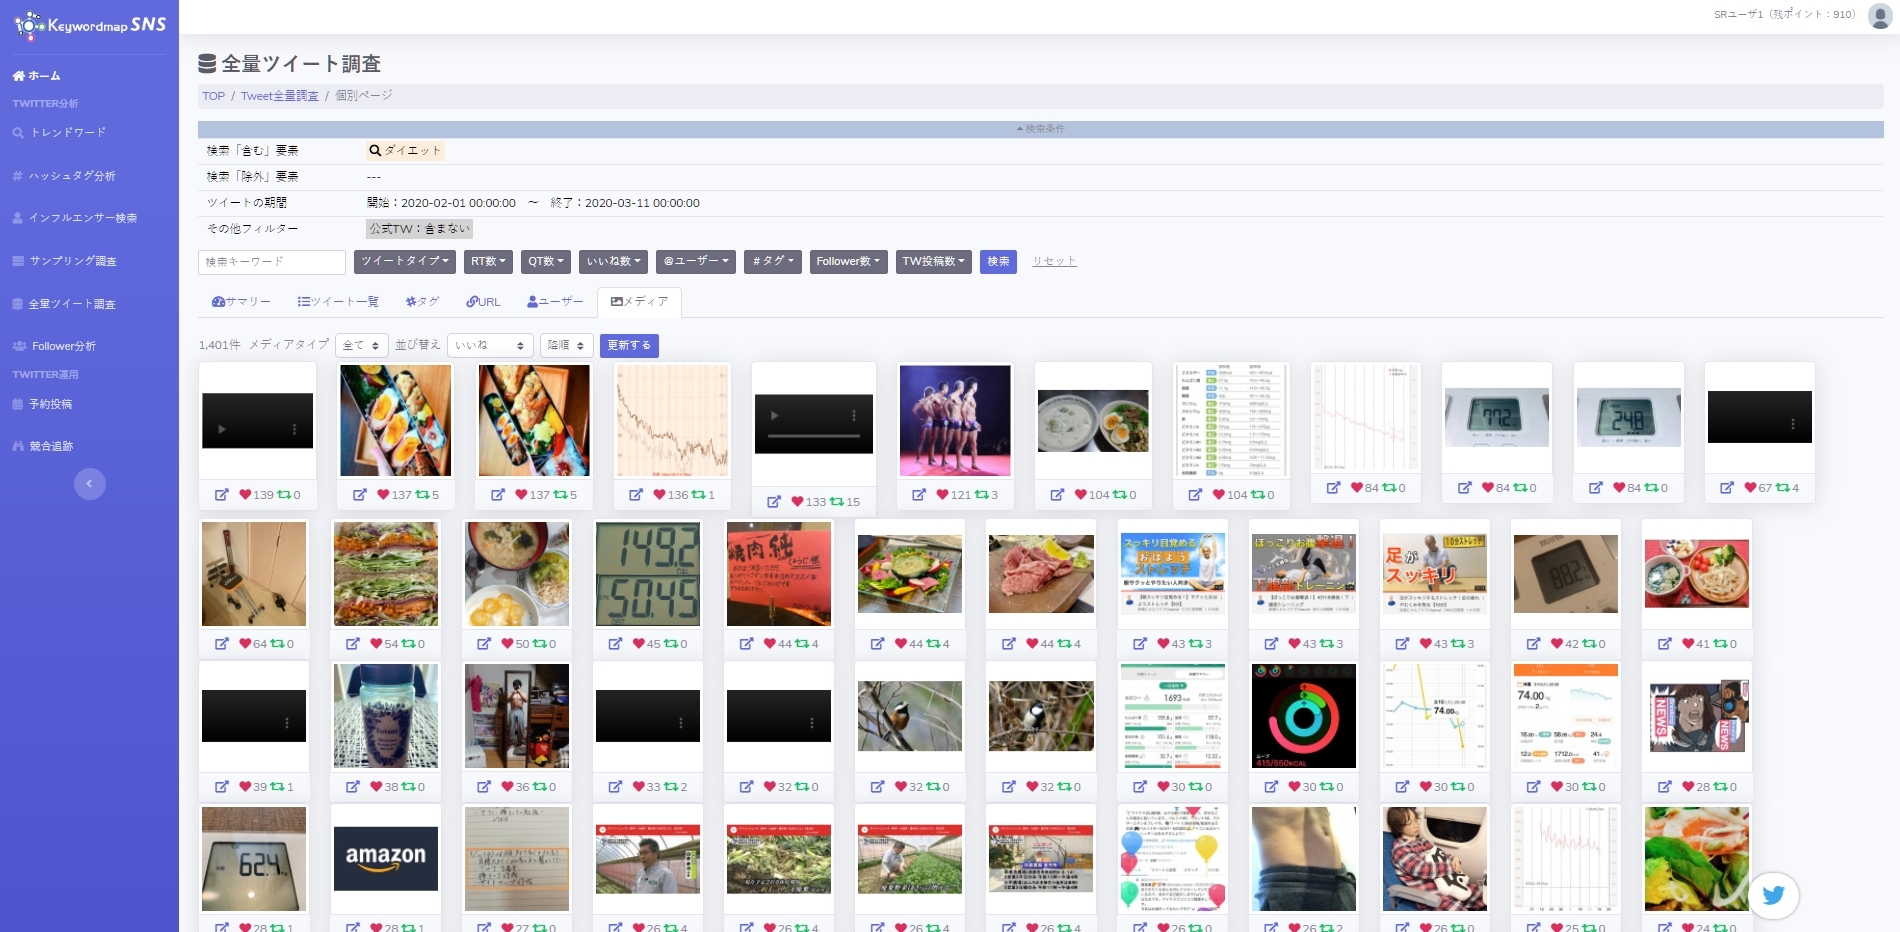Open the 降順 sort order select

coord(566,345)
